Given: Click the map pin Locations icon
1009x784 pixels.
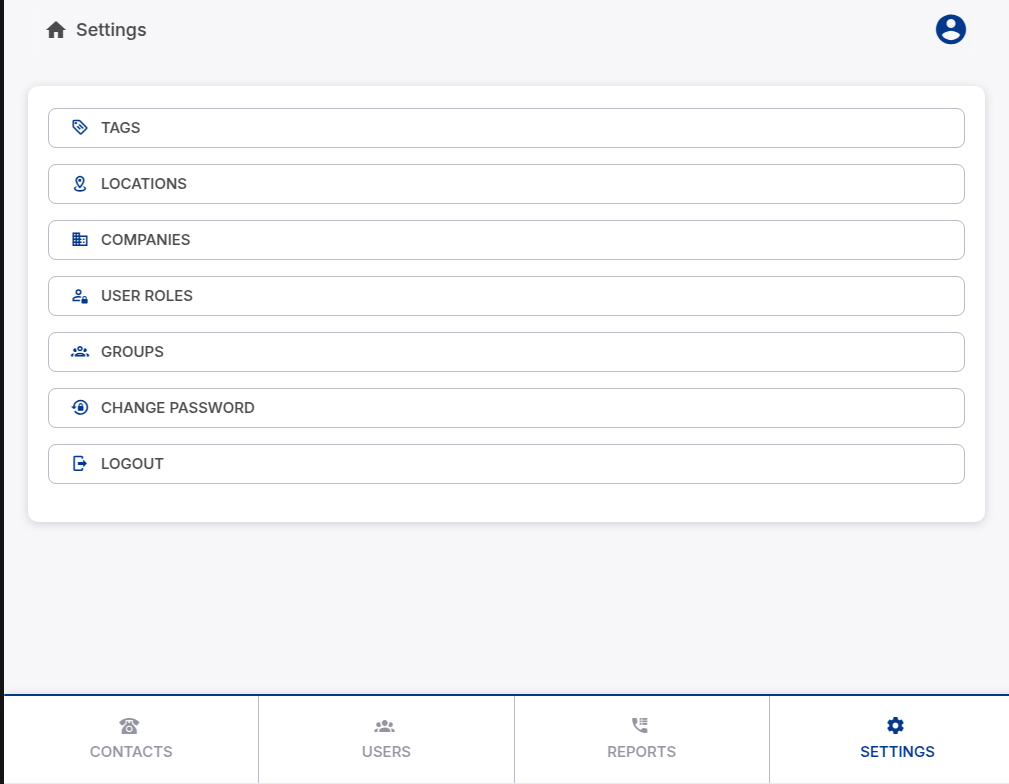Looking at the screenshot, I should click(80, 184).
